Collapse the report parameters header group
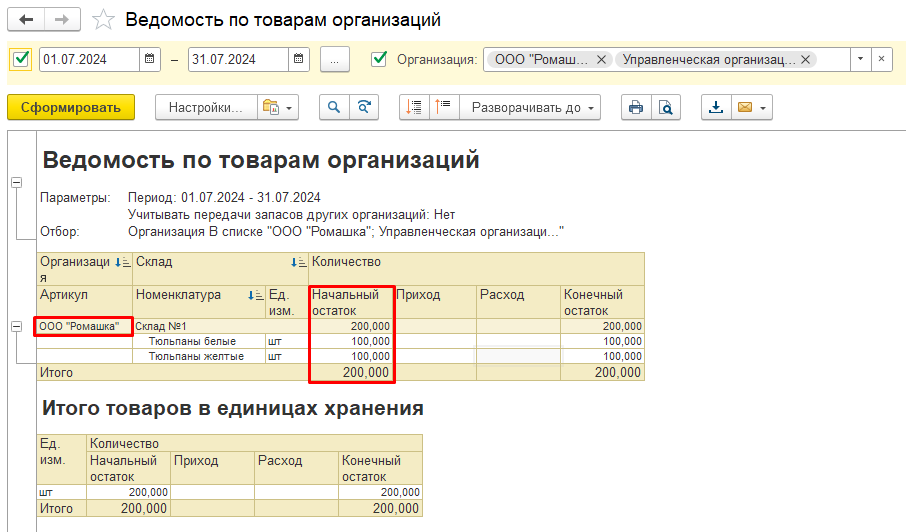 (x=16, y=182)
